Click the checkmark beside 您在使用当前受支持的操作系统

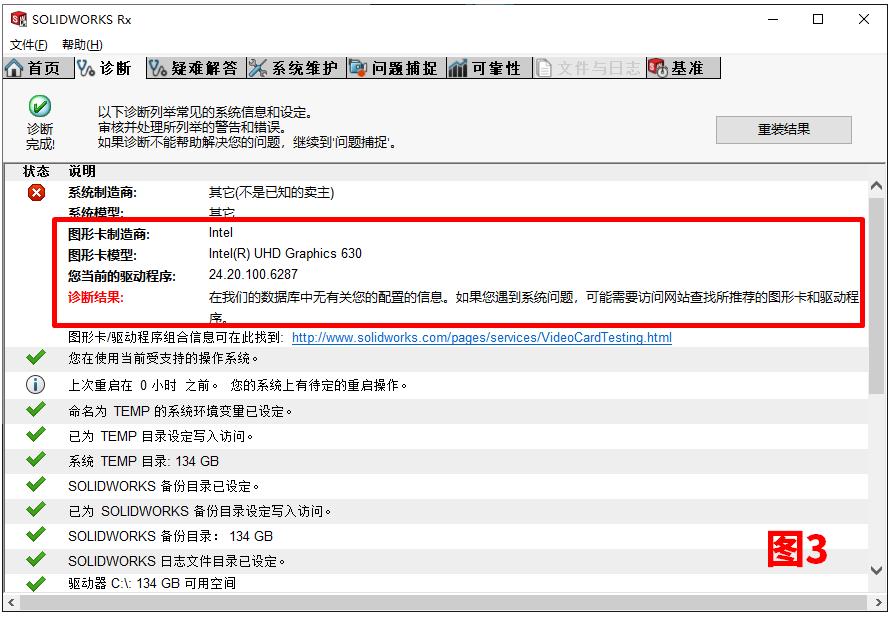pyautogui.click(x=36, y=358)
